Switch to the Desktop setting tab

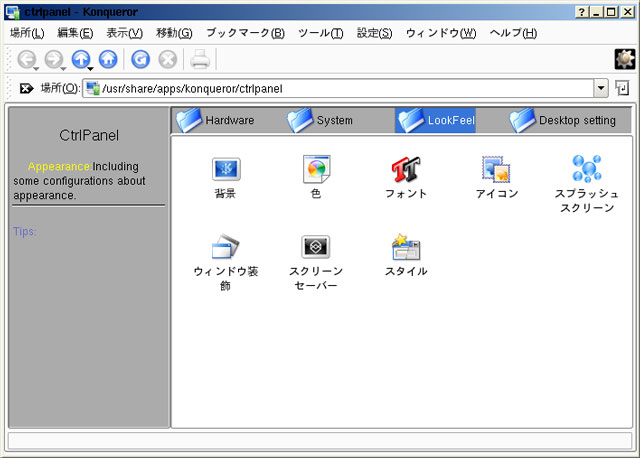point(562,120)
